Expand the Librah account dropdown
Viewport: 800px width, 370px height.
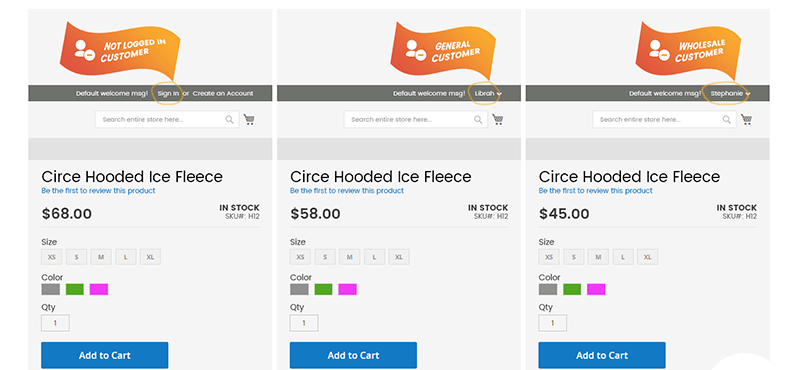(x=488, y=93)
